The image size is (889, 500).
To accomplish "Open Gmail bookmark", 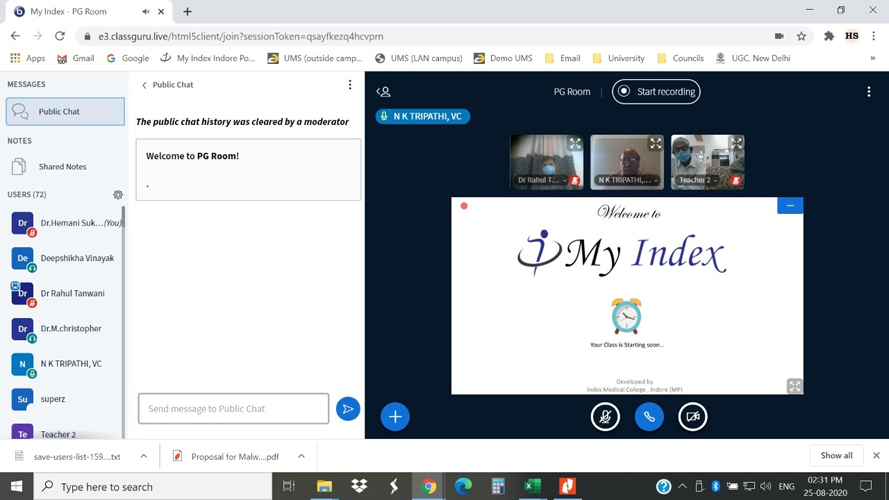I will click(76, 58).
